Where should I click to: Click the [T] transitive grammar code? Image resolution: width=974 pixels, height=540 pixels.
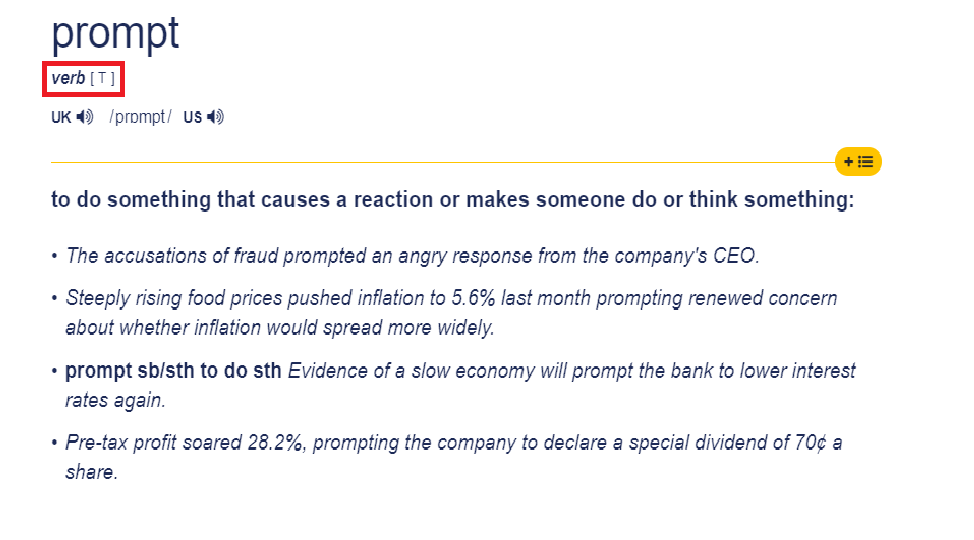(102, 78)
